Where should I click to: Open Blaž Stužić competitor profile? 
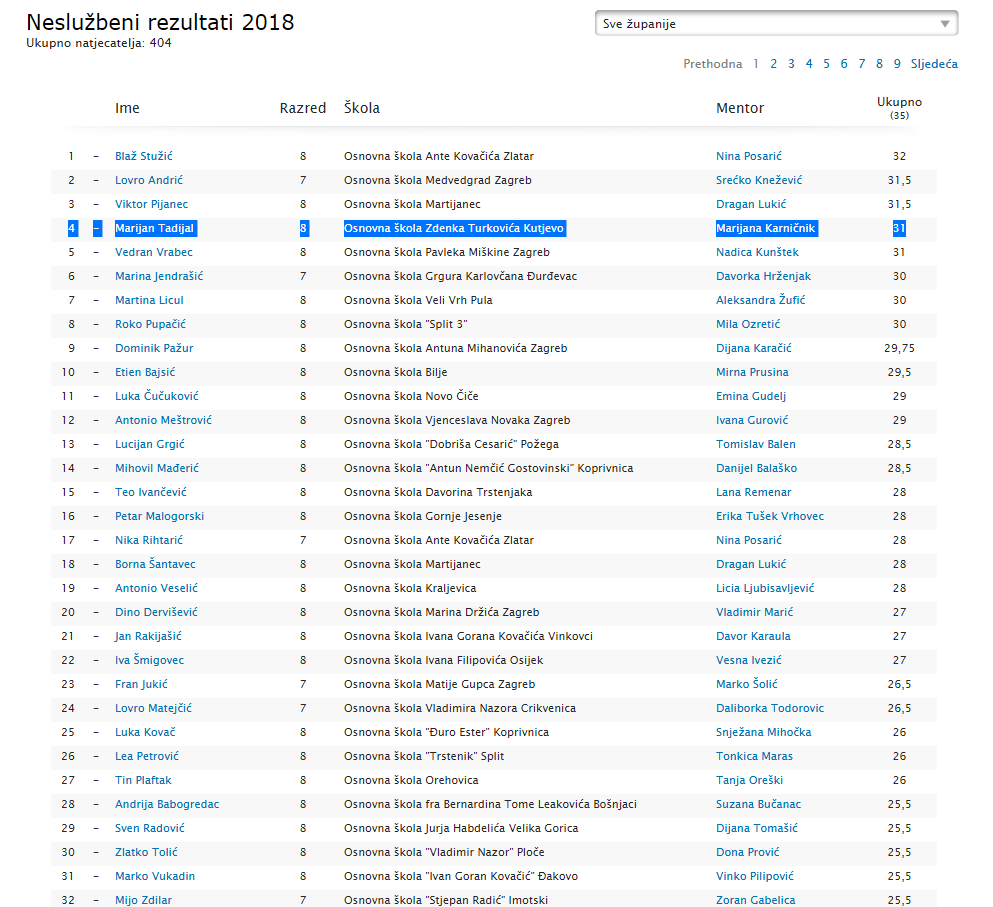tap(144, 156)
